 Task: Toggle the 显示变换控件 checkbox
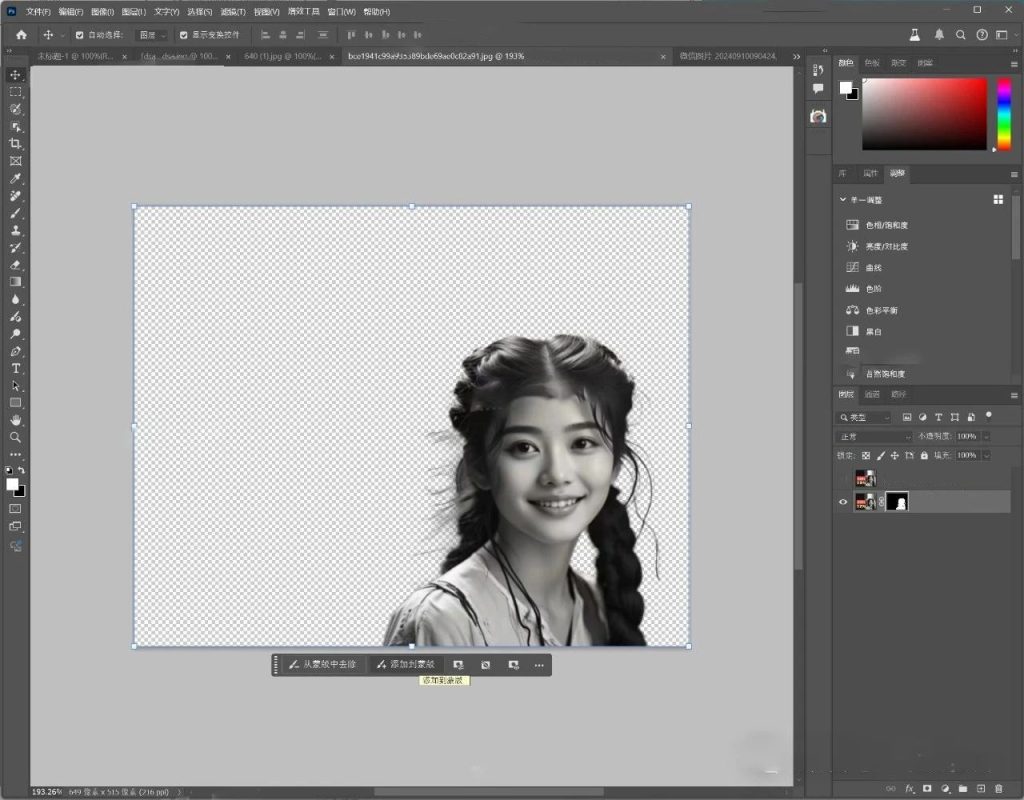tap(184, 35)
